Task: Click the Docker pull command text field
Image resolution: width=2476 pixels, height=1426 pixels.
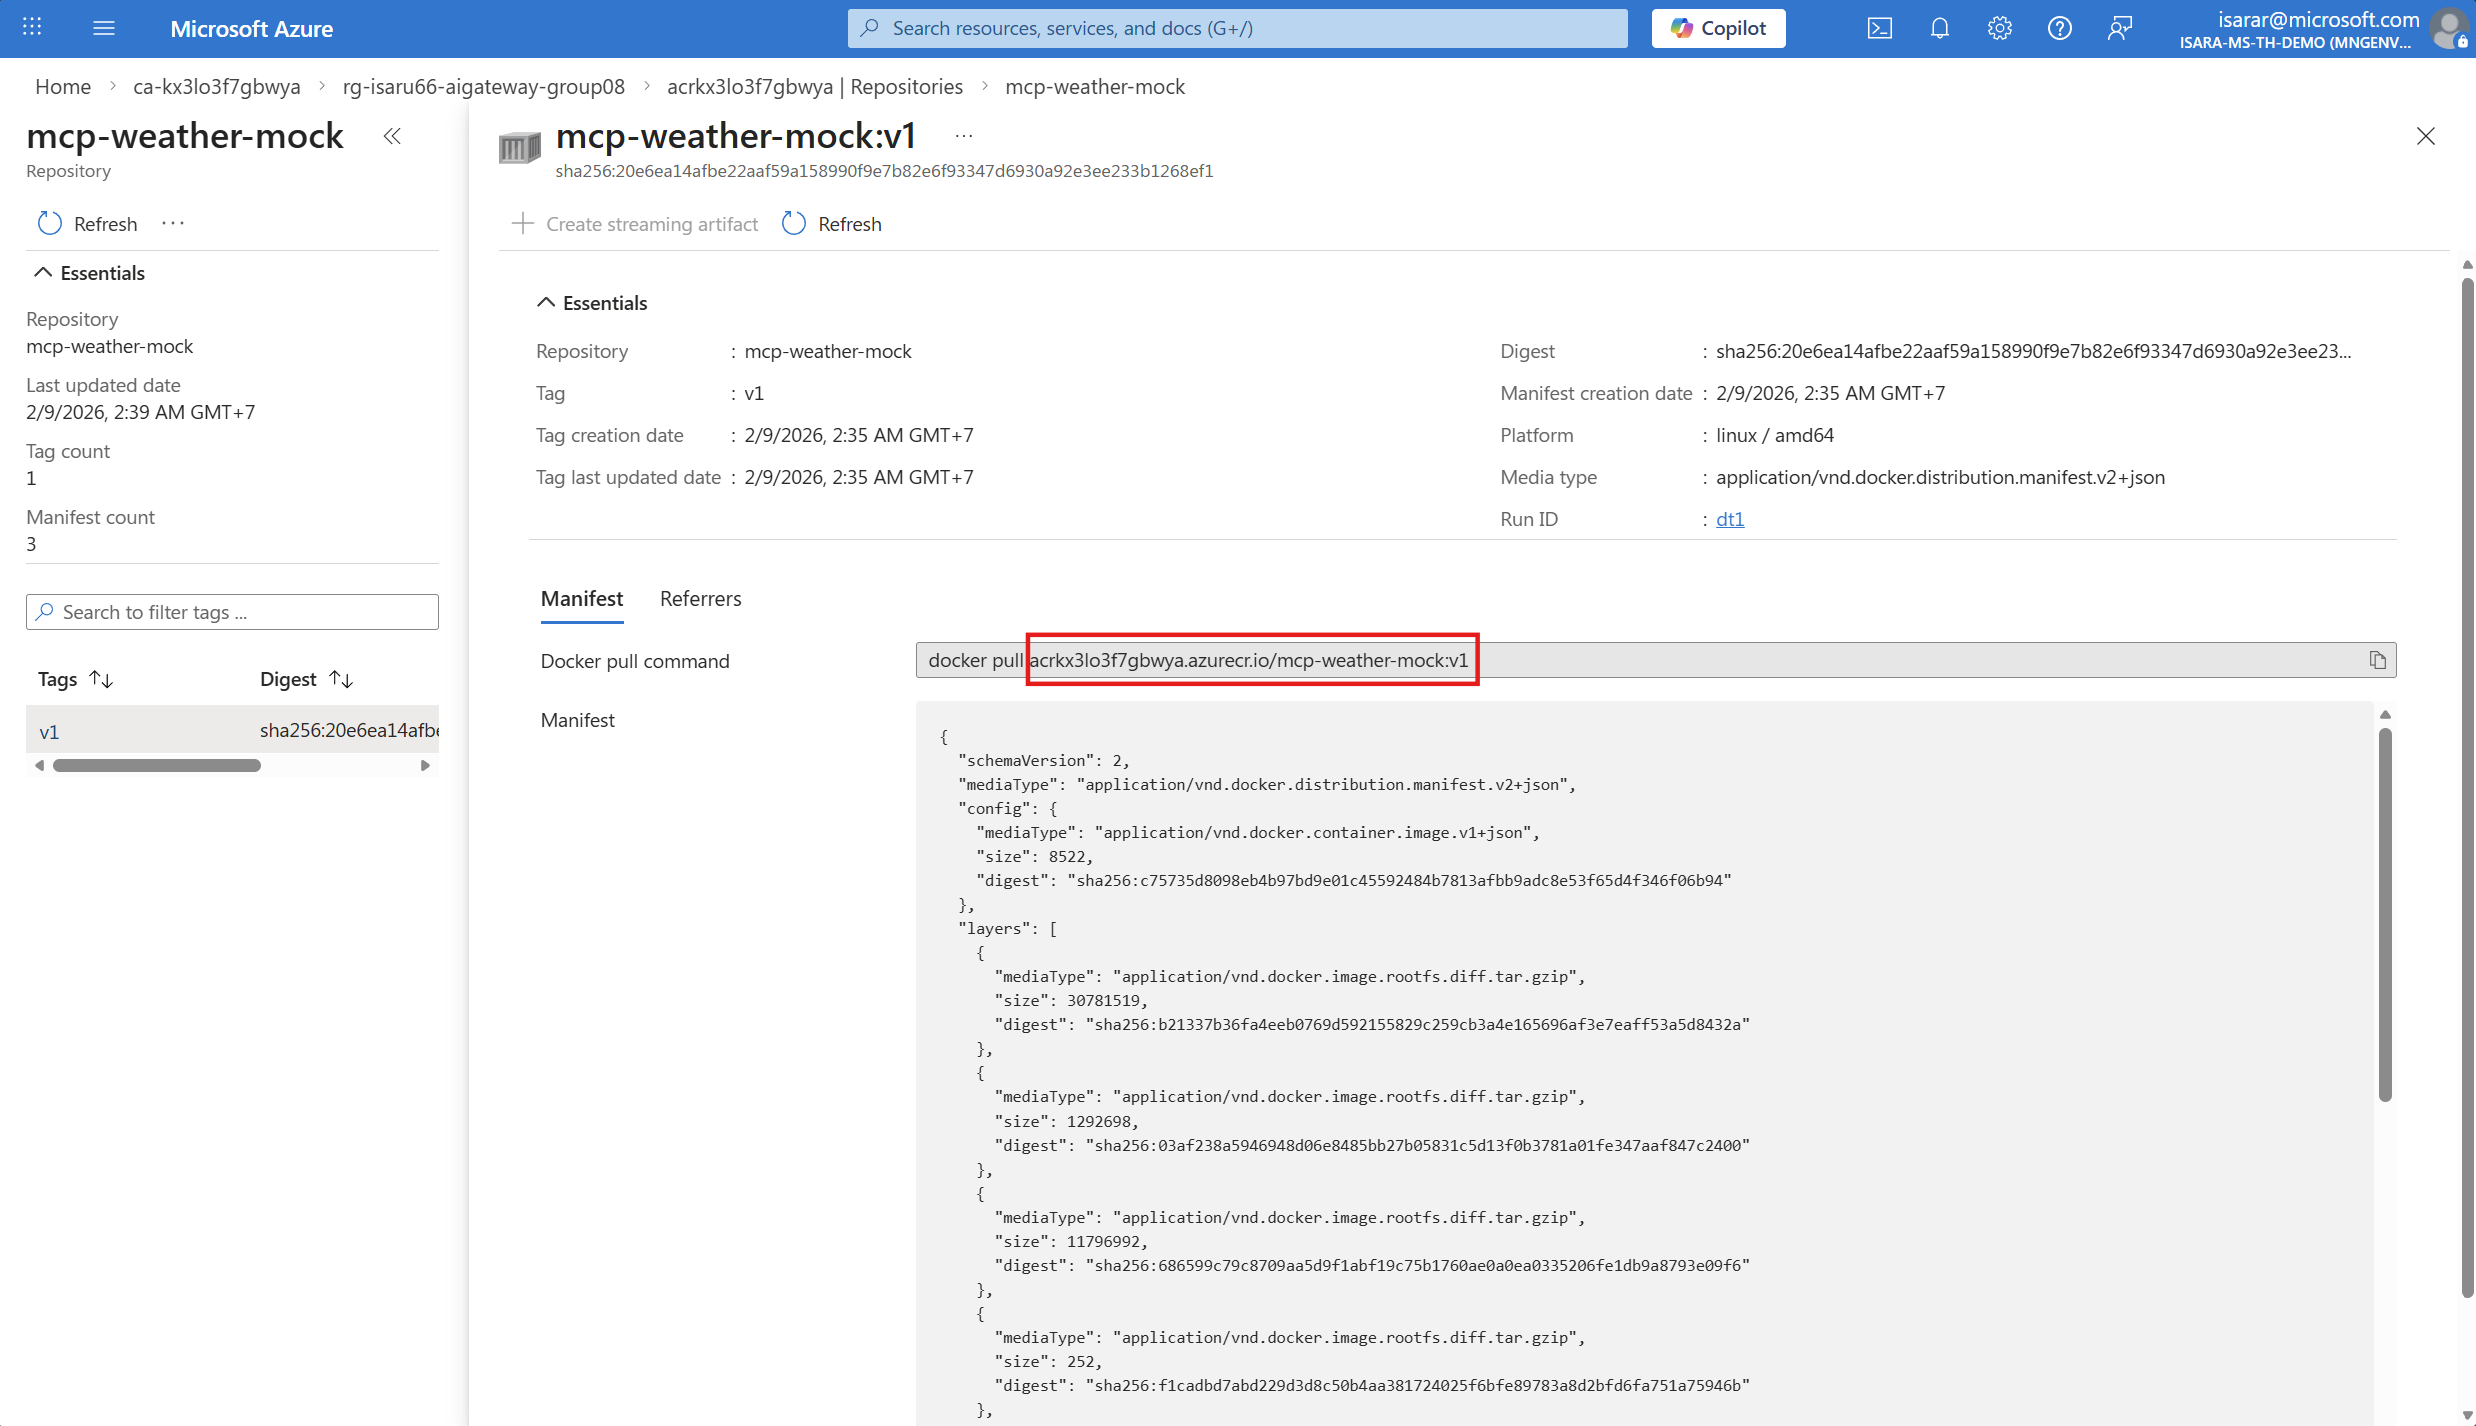Action: [1656, 660]
